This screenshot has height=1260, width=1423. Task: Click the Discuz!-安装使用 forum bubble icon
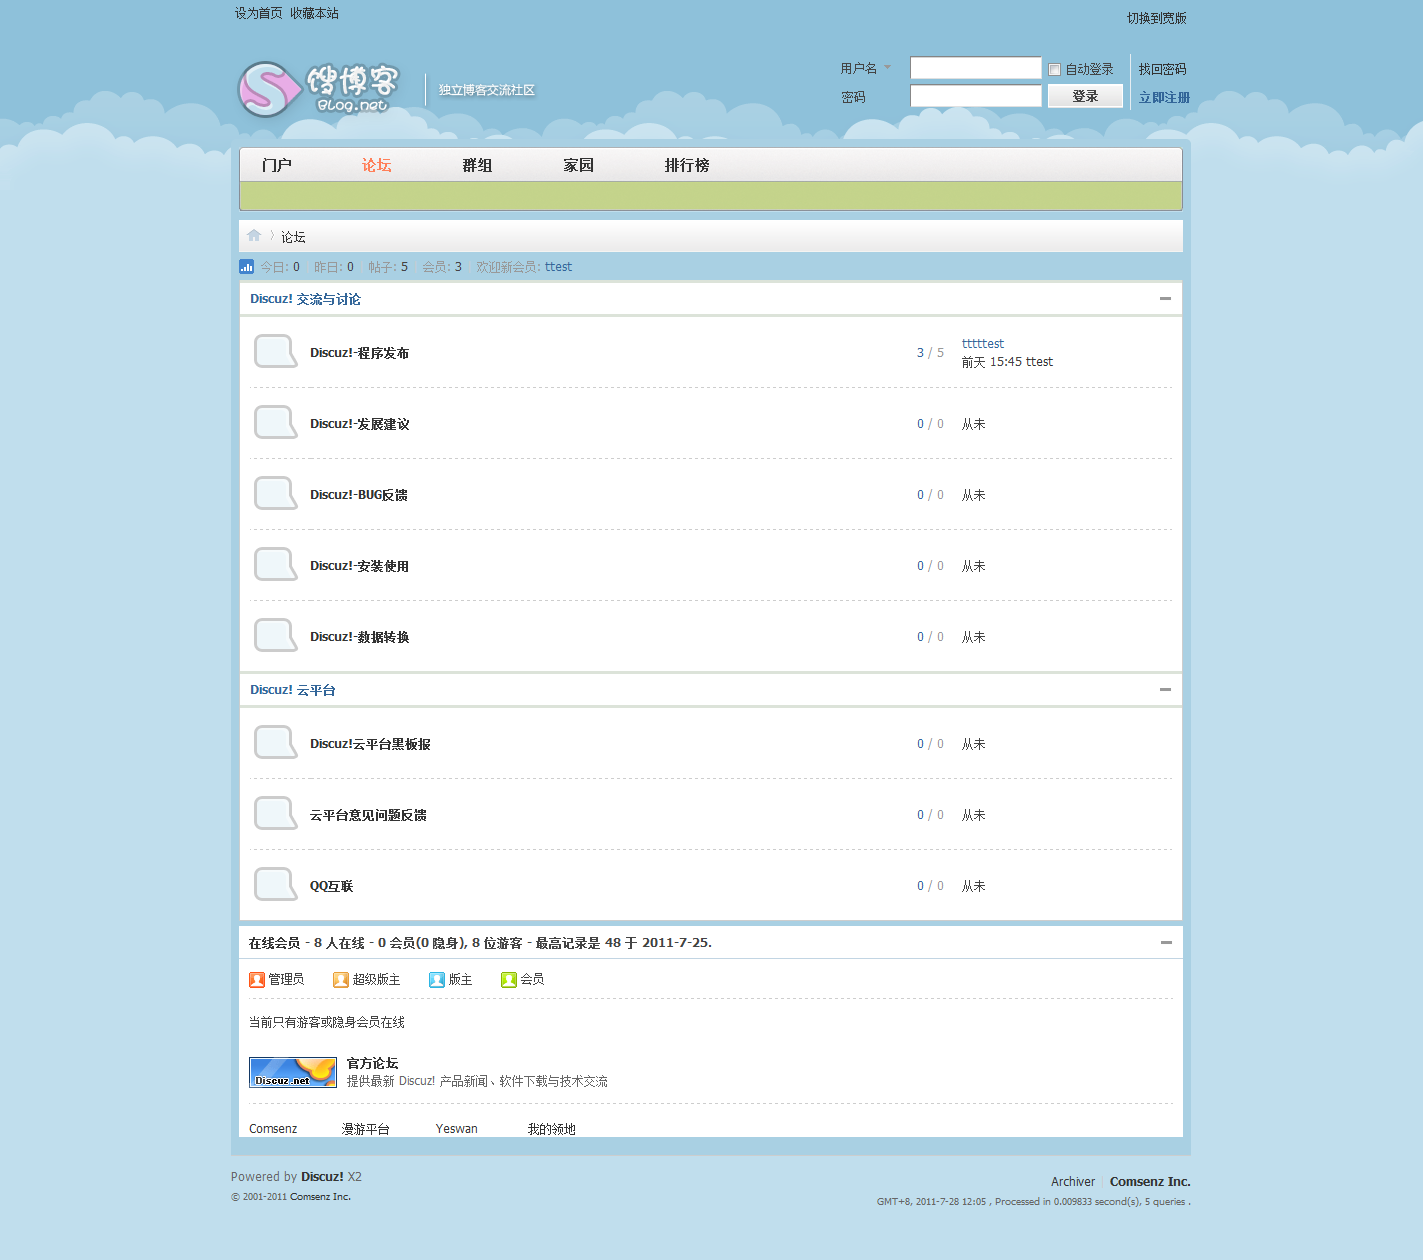275,565
